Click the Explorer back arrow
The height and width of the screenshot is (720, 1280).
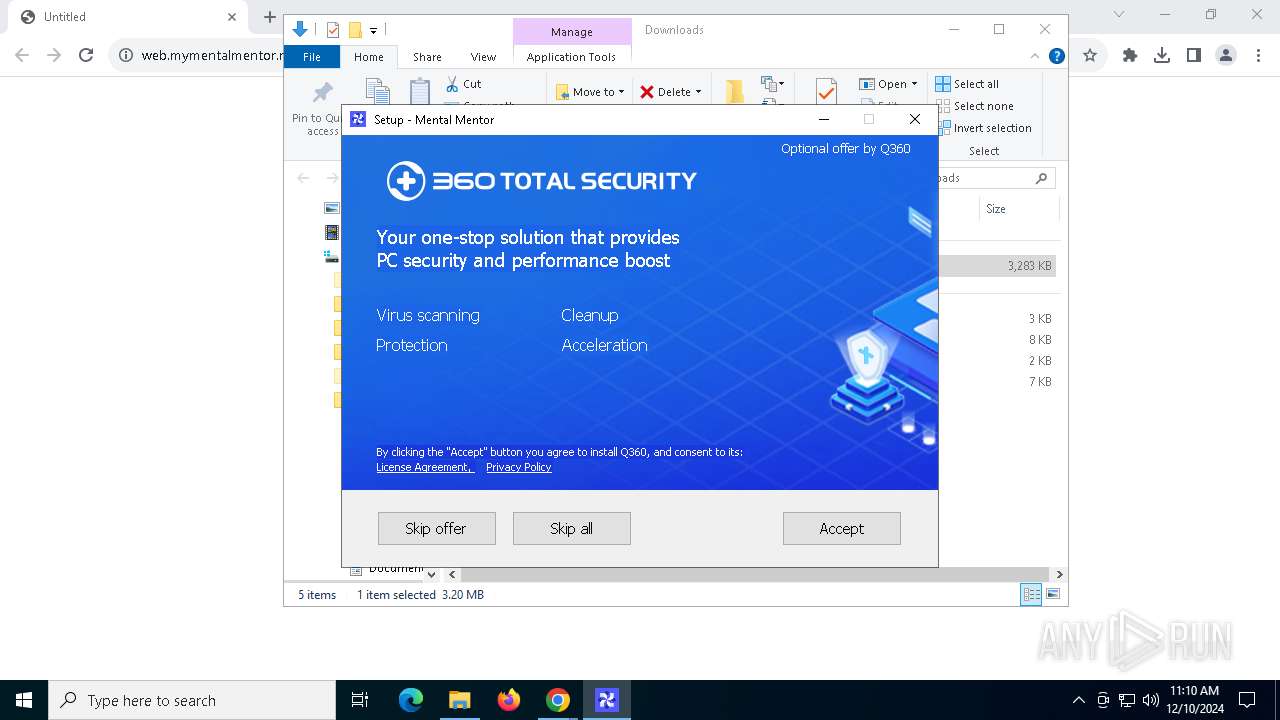(303, 178)
